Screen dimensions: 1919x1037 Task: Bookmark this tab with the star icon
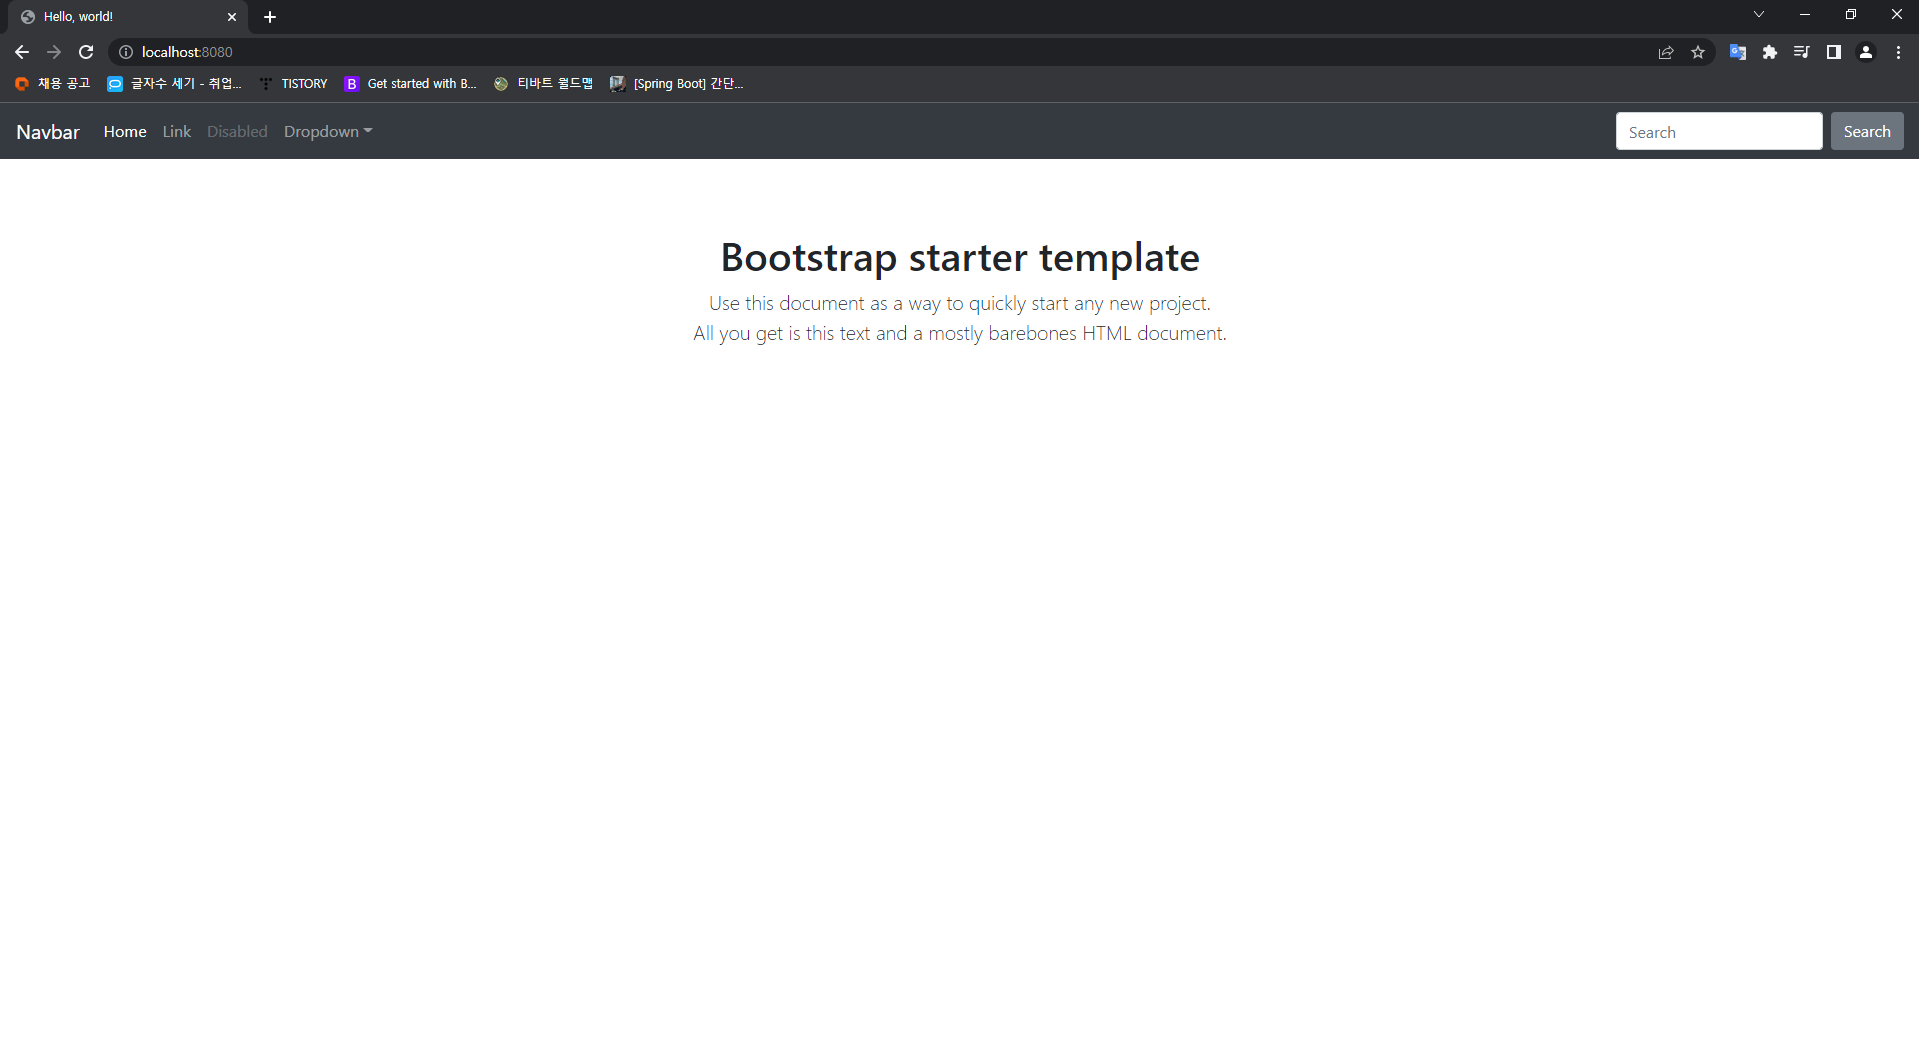tap(1698, 52)
